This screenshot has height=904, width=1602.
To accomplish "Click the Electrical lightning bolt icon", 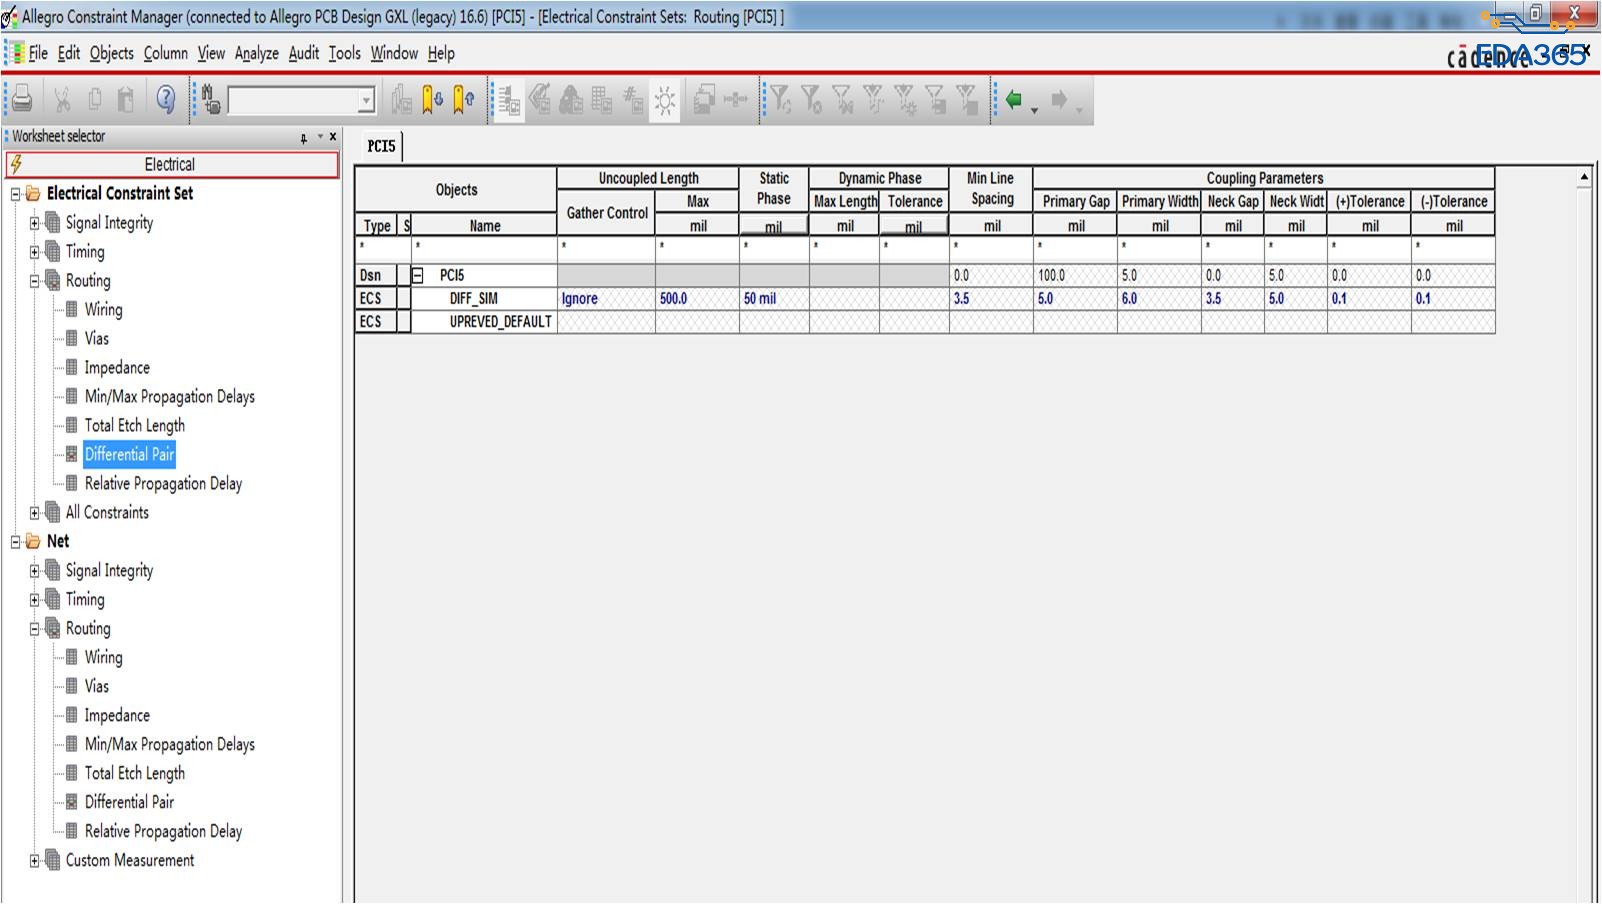I will tap(16, 164).
